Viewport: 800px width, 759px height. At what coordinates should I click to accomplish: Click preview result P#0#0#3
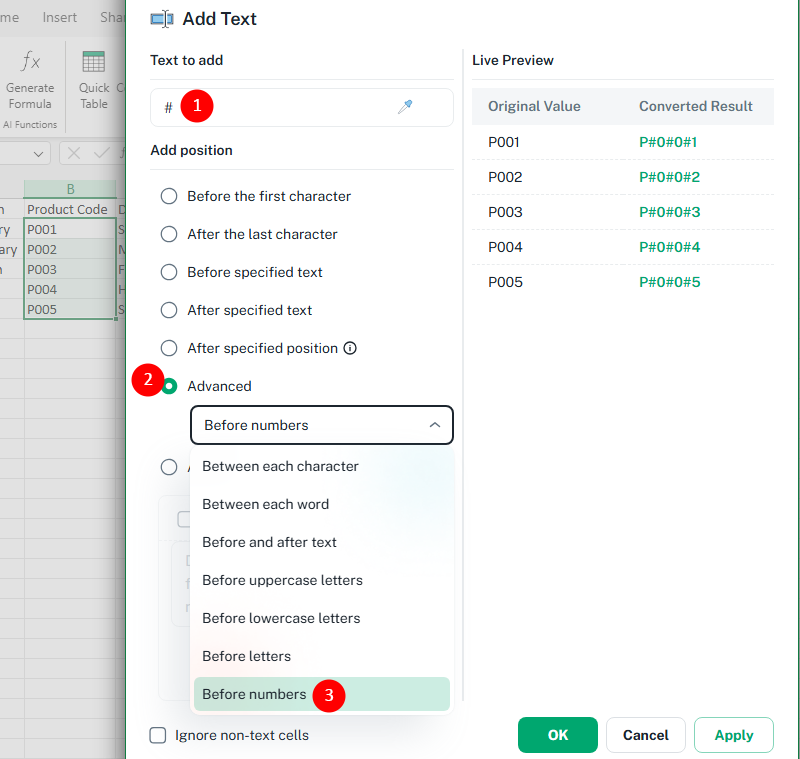click(669, 212)
